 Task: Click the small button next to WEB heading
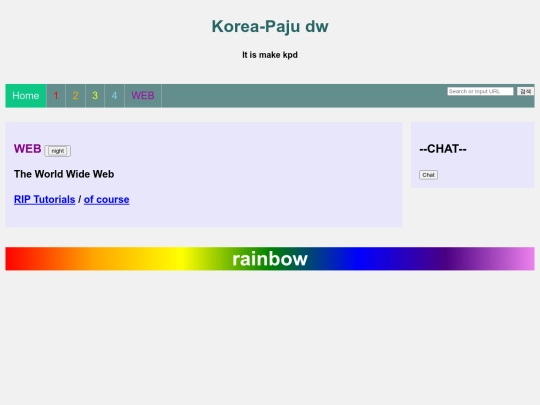click(58, 151)
